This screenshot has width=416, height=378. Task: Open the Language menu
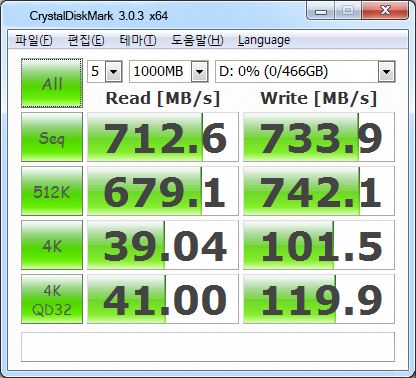click(264, 40)
